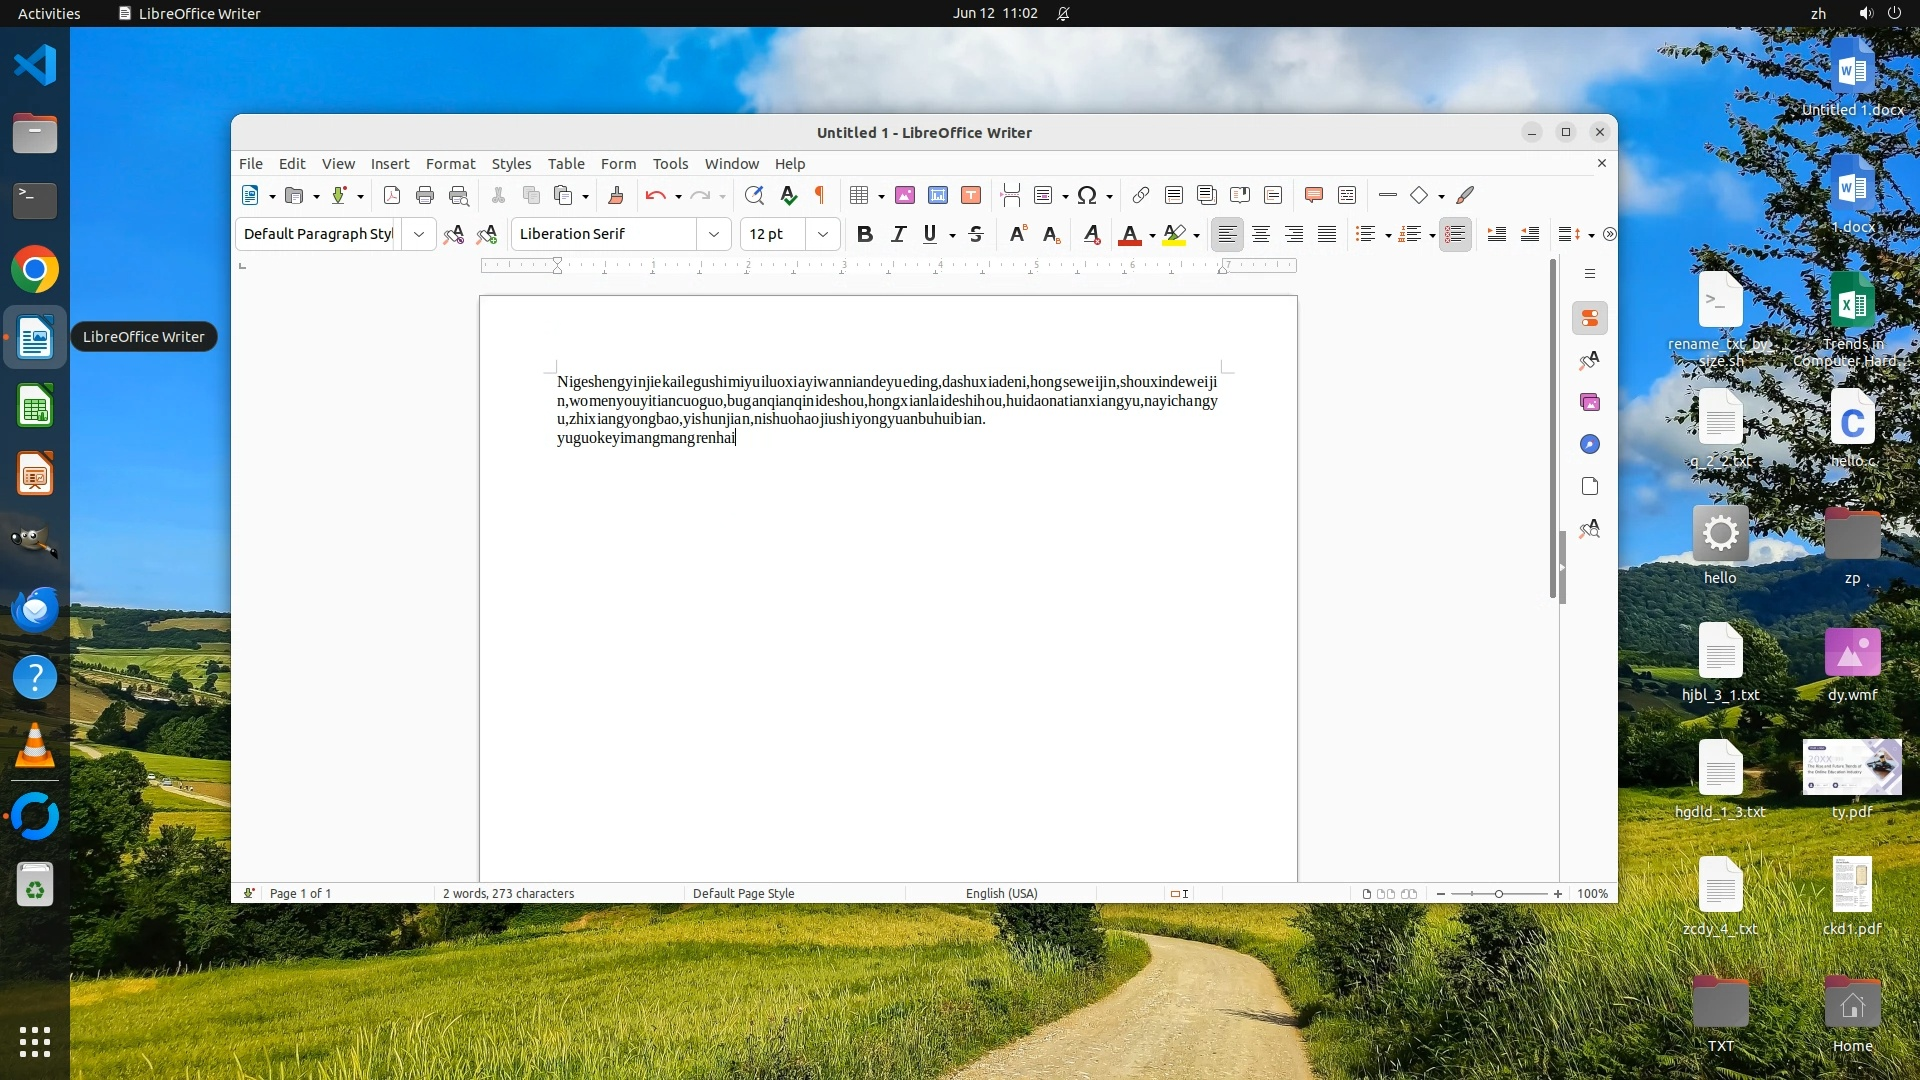Click the Print icon in toolbar
The width and height of the screenshot is (1920, 1080).
pyautogui.click(x=425, y=195)
